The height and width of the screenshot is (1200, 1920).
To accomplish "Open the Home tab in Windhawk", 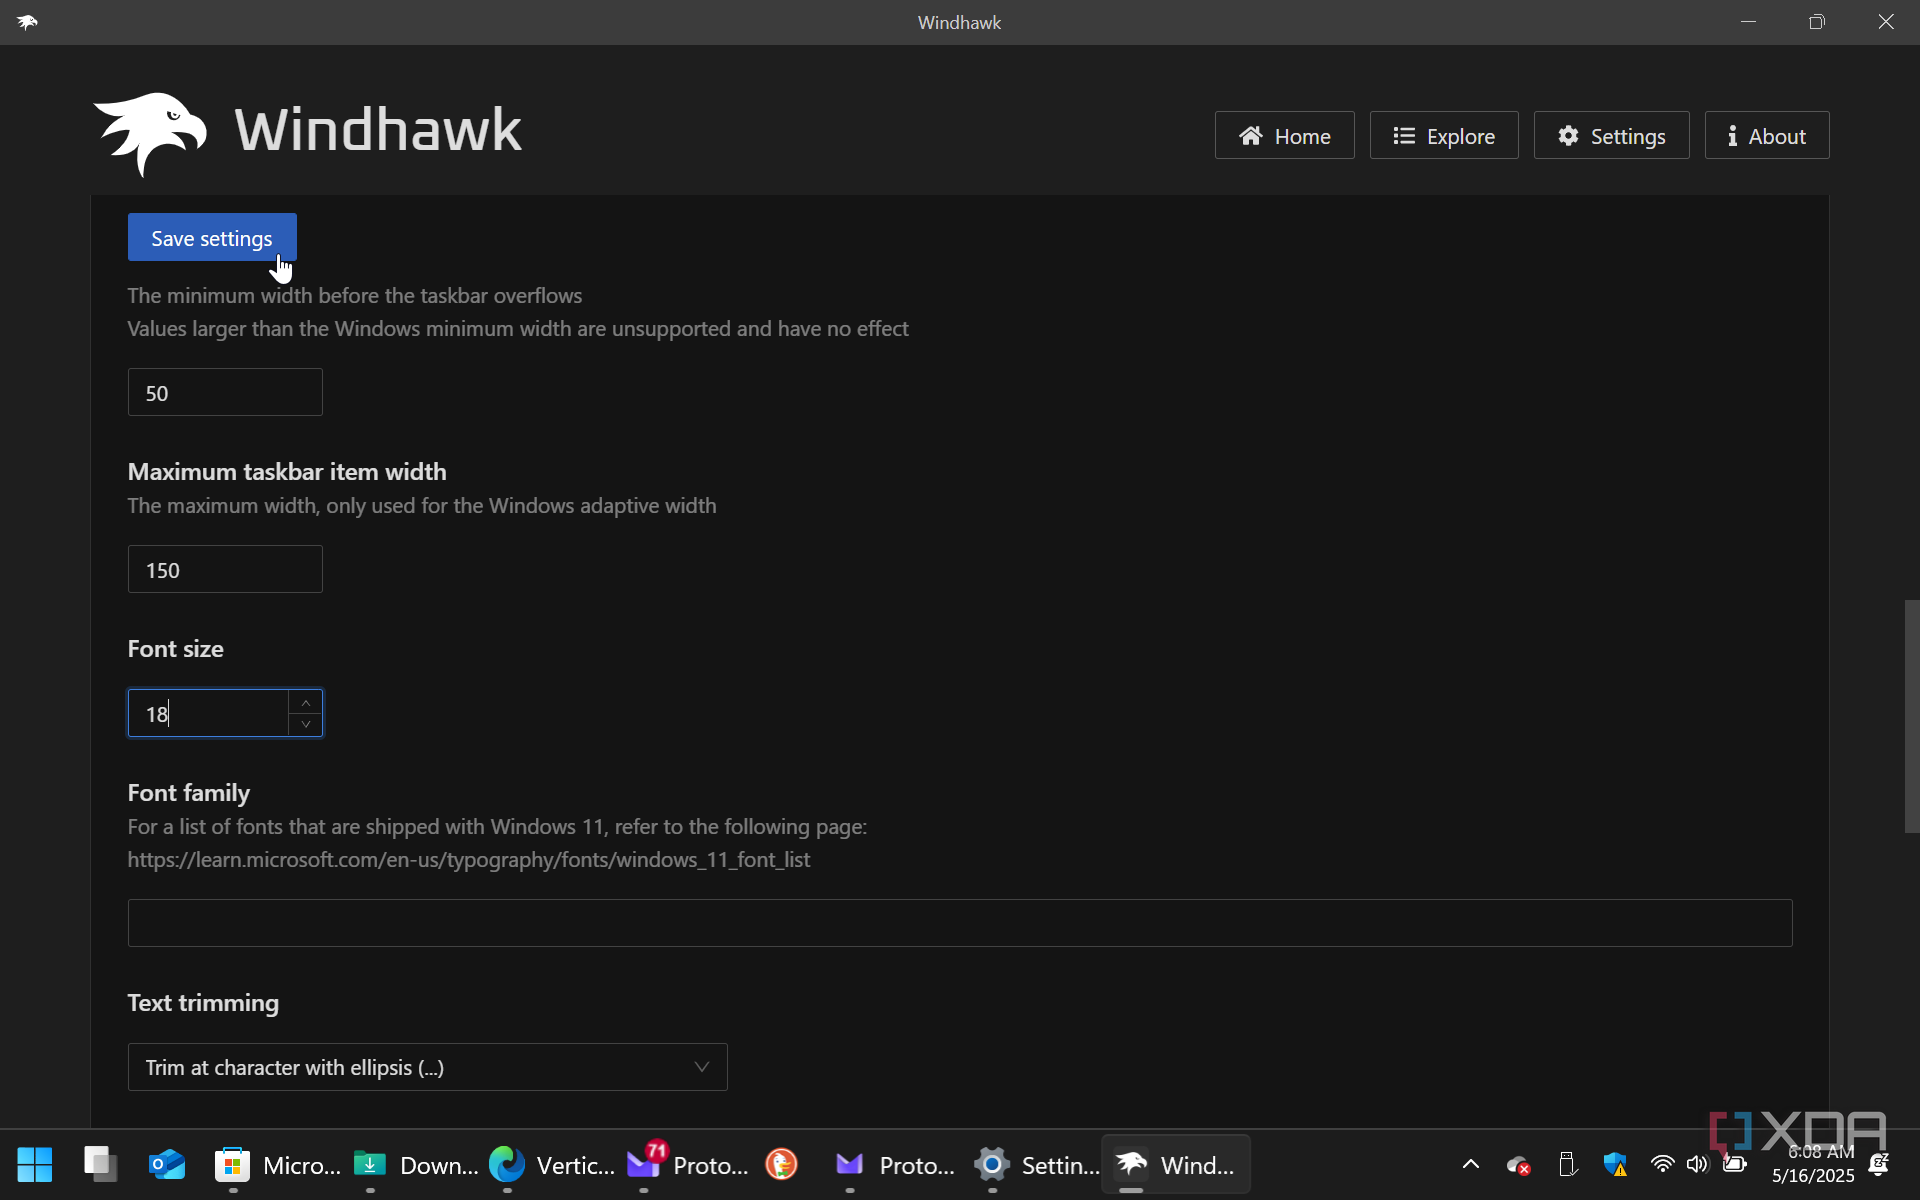I will [x=1284, y=136].
